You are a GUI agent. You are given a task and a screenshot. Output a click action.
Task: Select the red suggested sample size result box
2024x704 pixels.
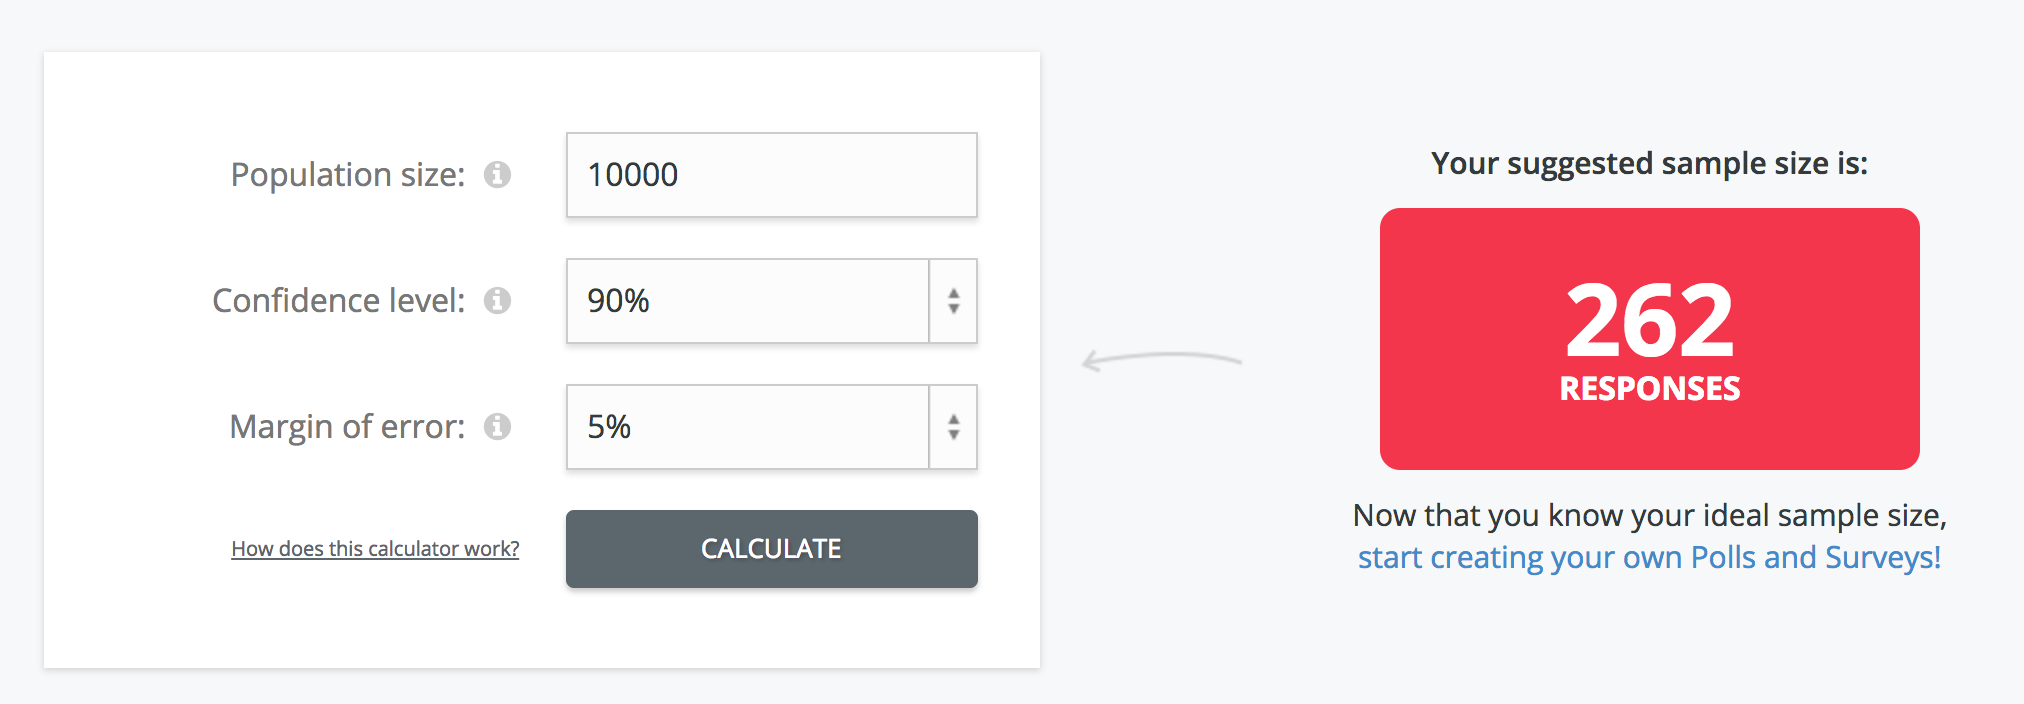click(x=1649, y=339)
